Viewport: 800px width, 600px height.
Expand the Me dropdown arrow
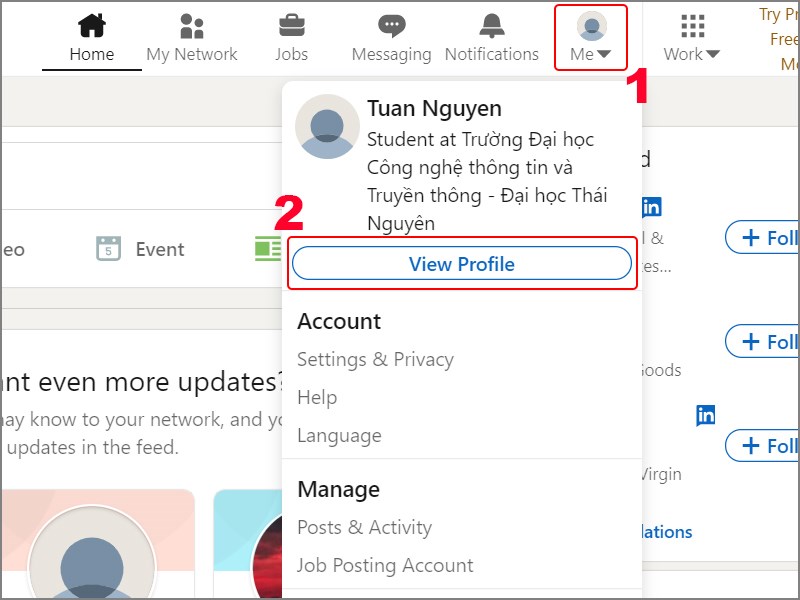pos(604,54)
